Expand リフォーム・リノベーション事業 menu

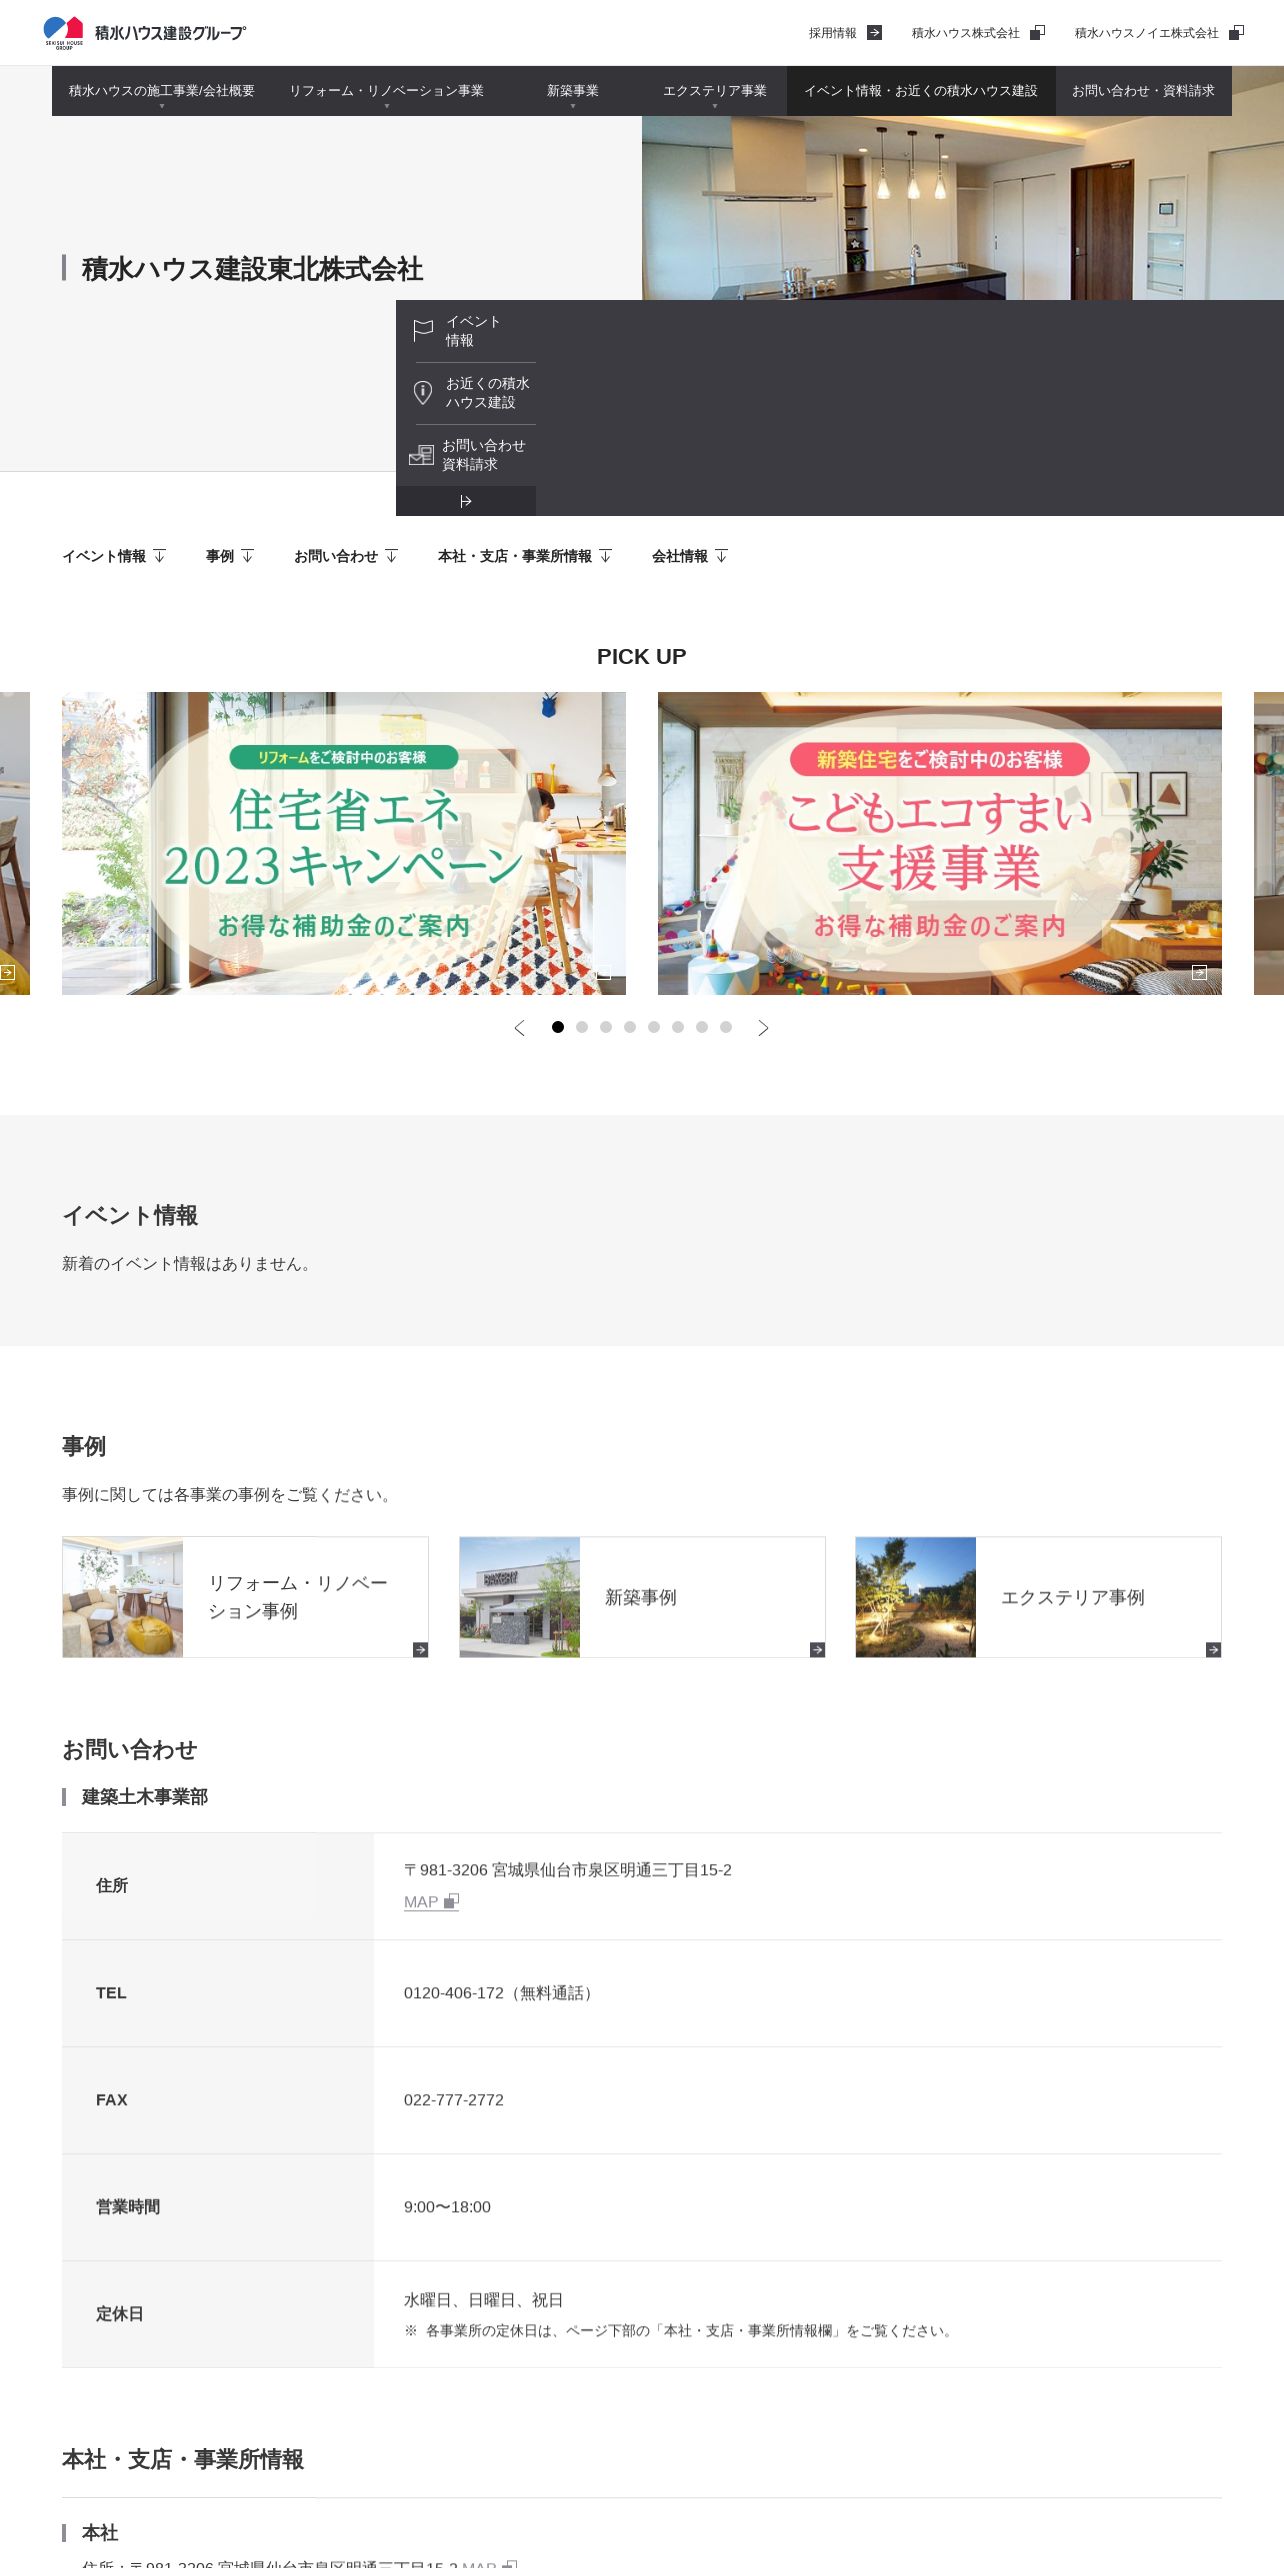point(387,91)
